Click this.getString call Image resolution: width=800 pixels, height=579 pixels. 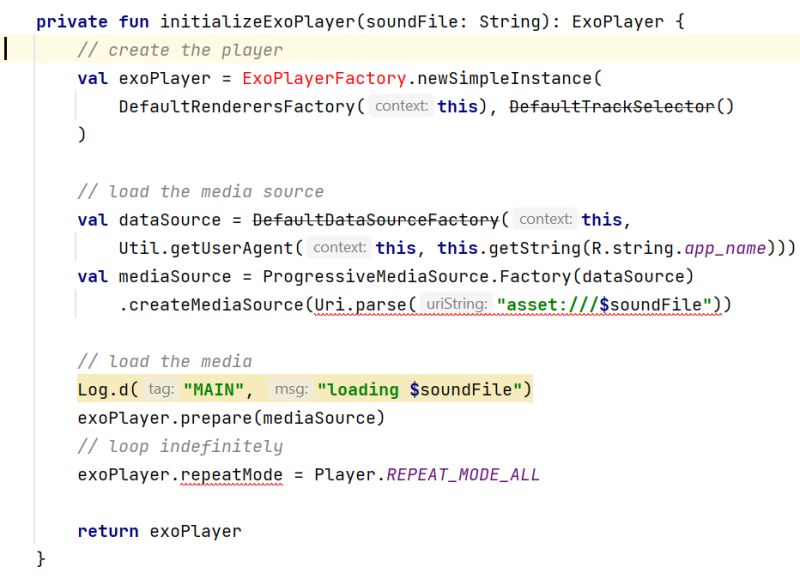(x=509, y=248)
